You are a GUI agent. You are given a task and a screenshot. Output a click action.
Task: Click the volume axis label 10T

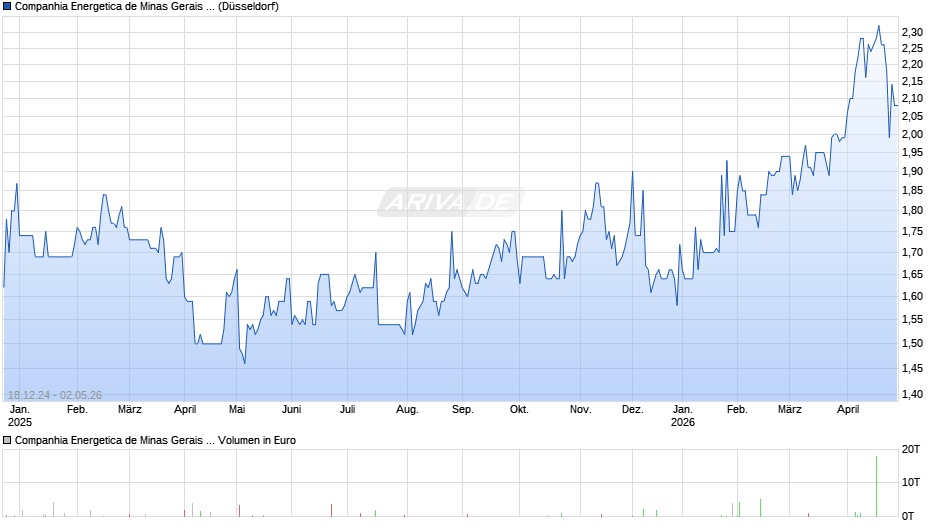911,483
